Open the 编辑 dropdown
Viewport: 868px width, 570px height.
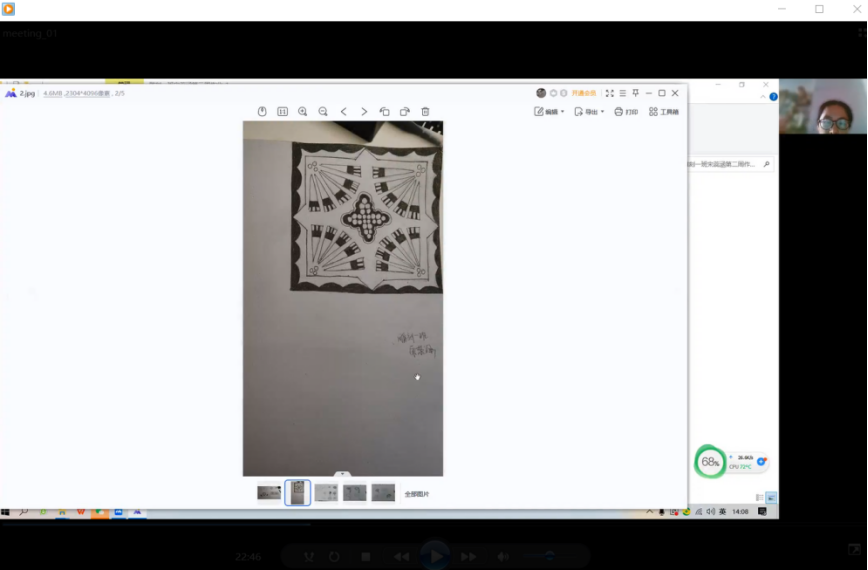[x=550, y=112]
